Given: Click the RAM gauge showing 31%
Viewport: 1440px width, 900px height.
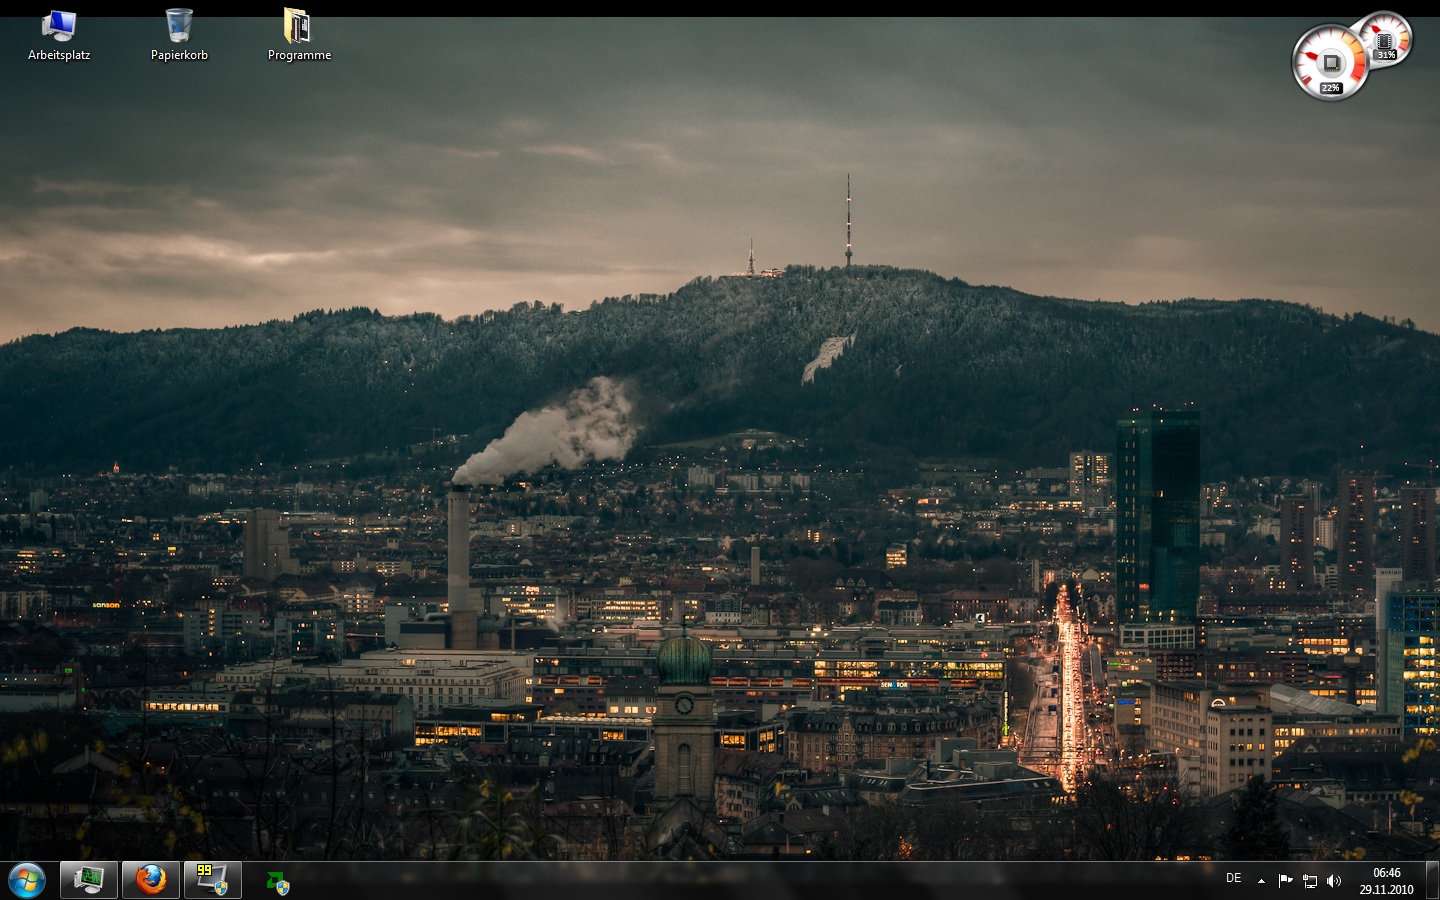Looking at the screenshot, I should pos(1387,39).
